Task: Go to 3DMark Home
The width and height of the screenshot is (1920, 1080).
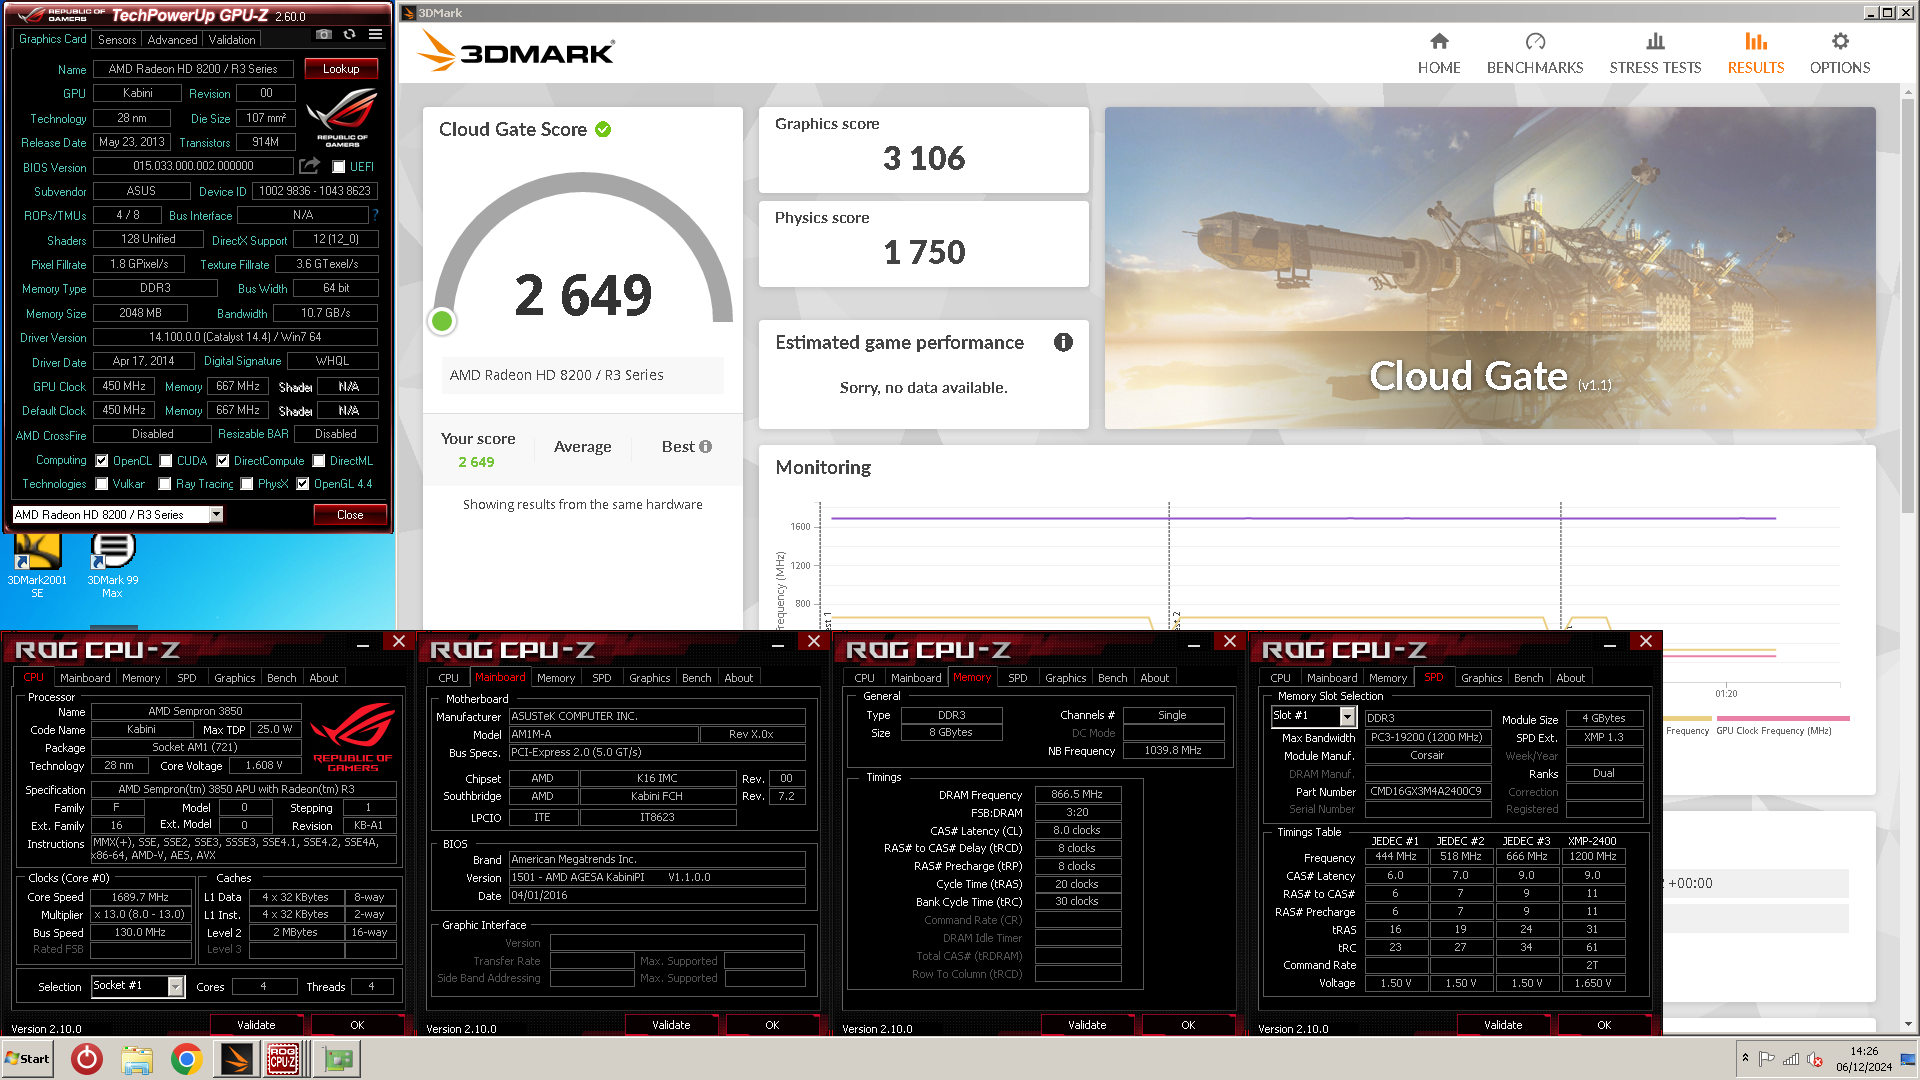Action: pyautogui.click(x=1438, y=54)
